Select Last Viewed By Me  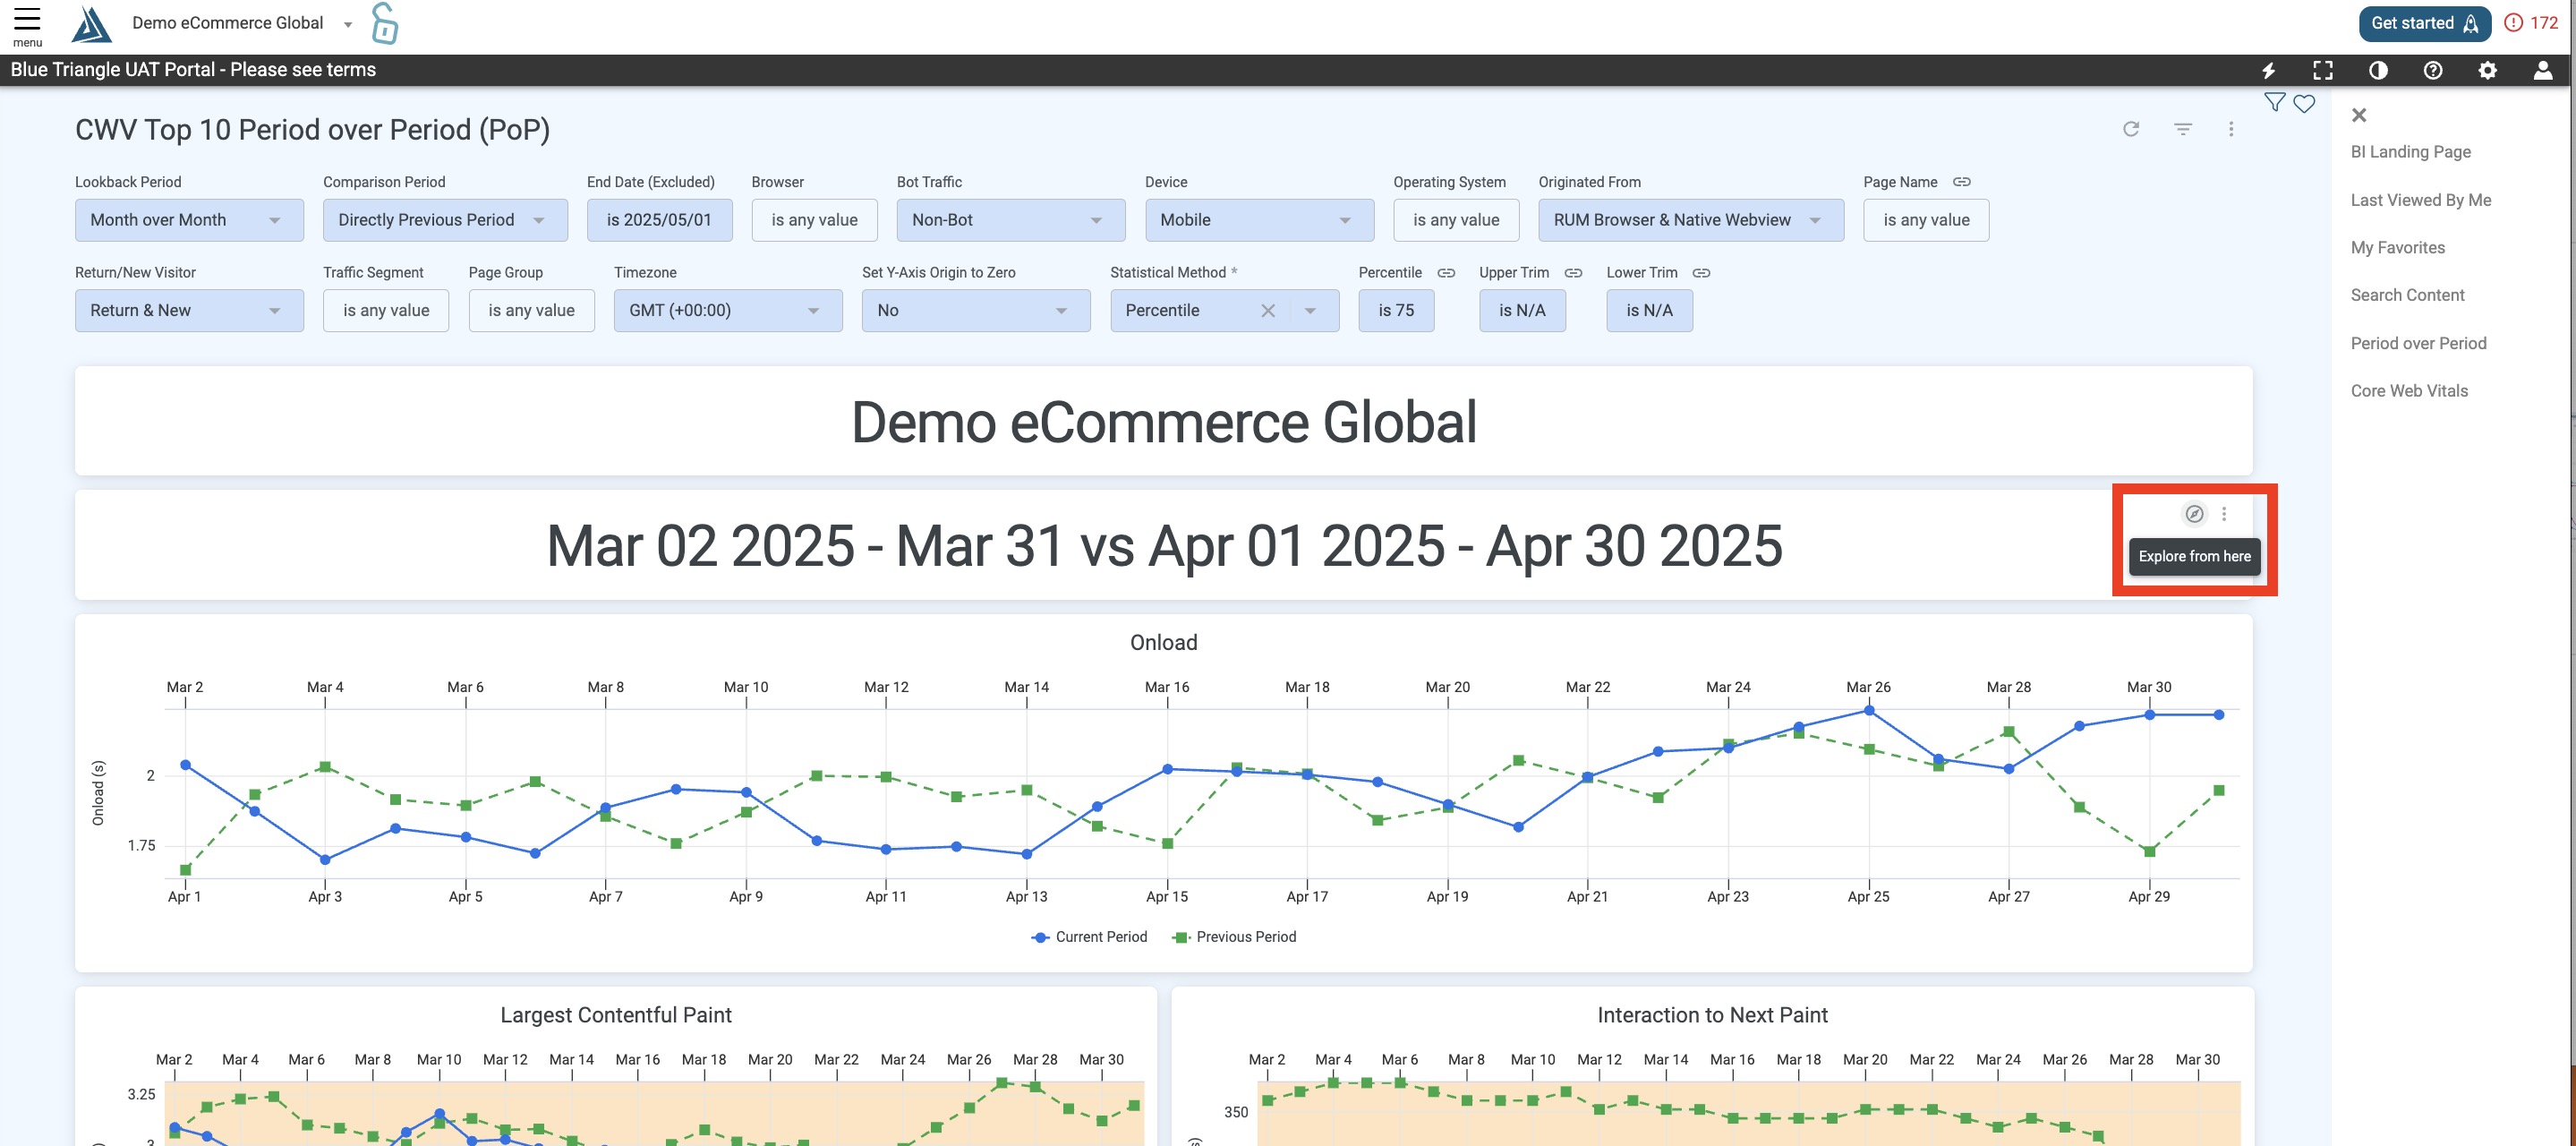pos(2420,200)
